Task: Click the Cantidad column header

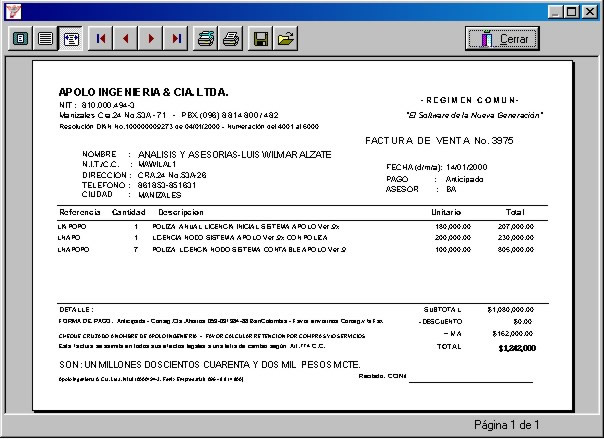Action: click(128, 212)
